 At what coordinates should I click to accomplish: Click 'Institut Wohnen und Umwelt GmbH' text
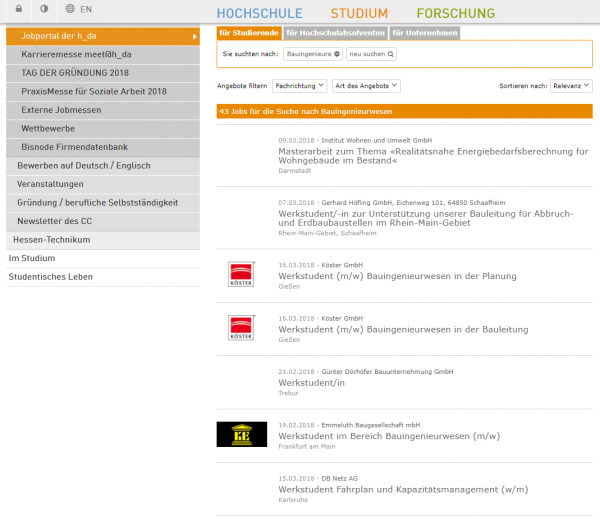point(377,140)
